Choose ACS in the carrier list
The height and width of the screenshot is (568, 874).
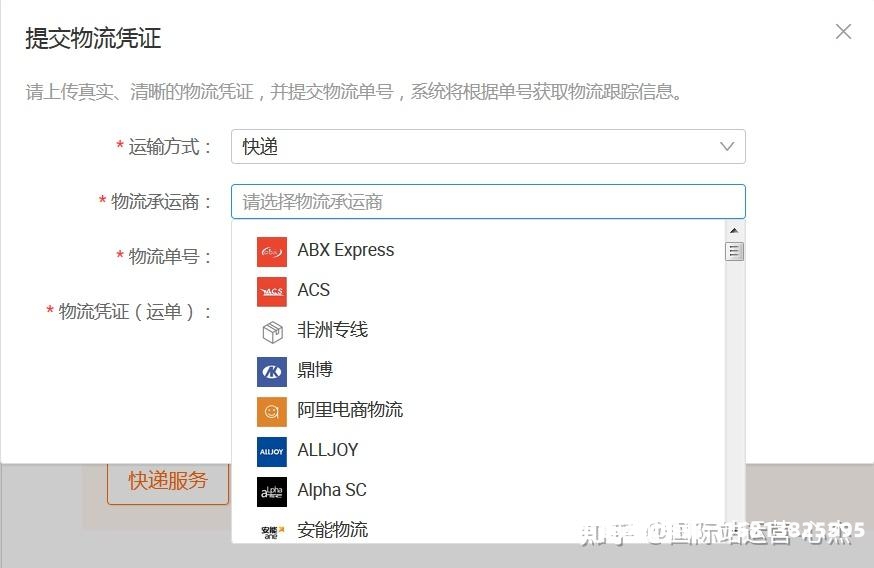pos(313,290)
